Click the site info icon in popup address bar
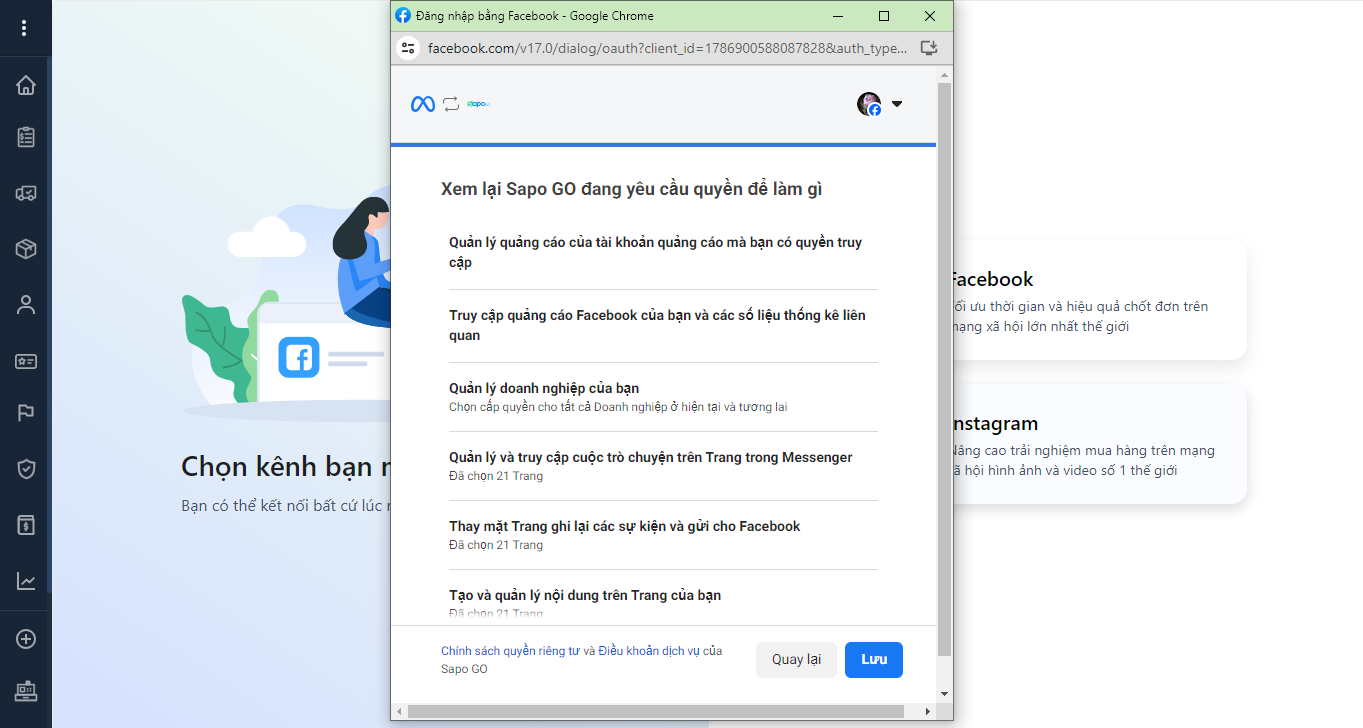This screenshot has width=1363, height=728. tap(407, 48)
